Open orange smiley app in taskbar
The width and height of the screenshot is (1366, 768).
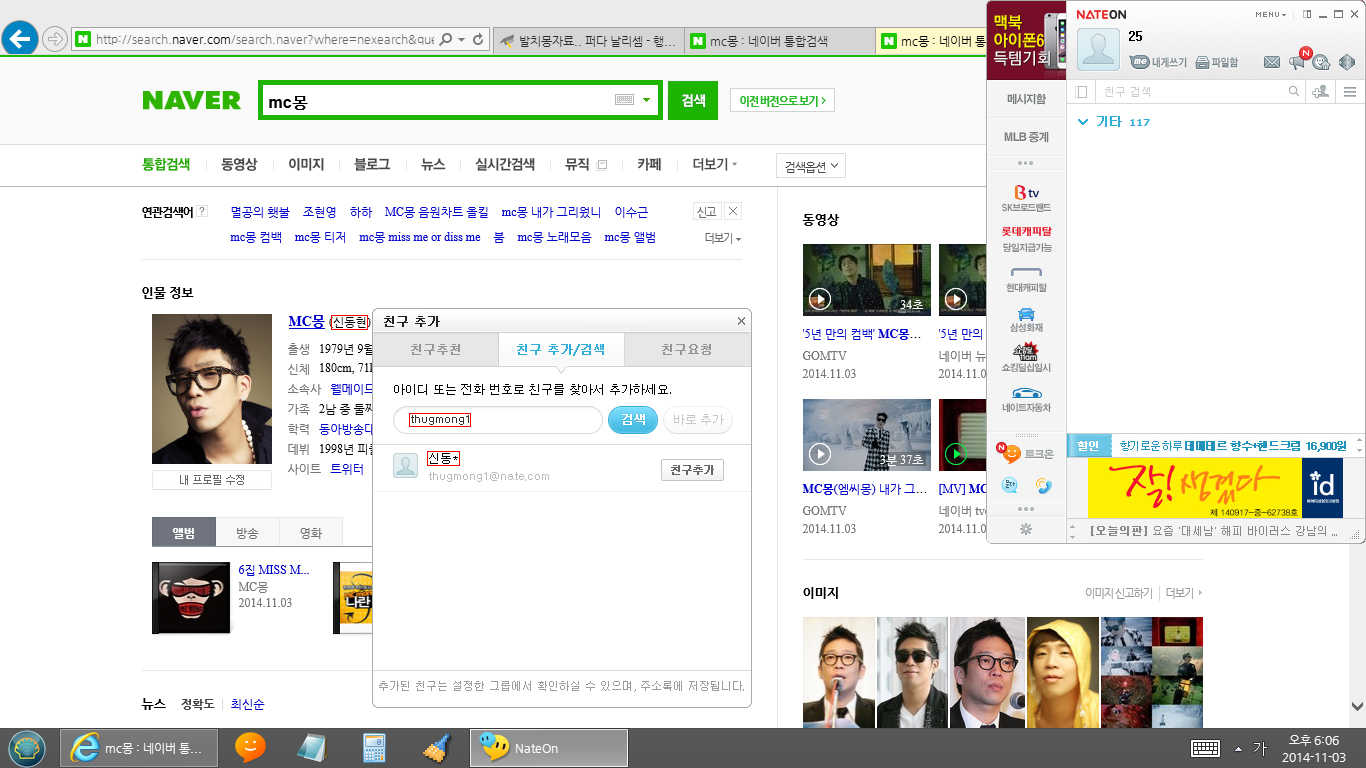pos(250,747)
